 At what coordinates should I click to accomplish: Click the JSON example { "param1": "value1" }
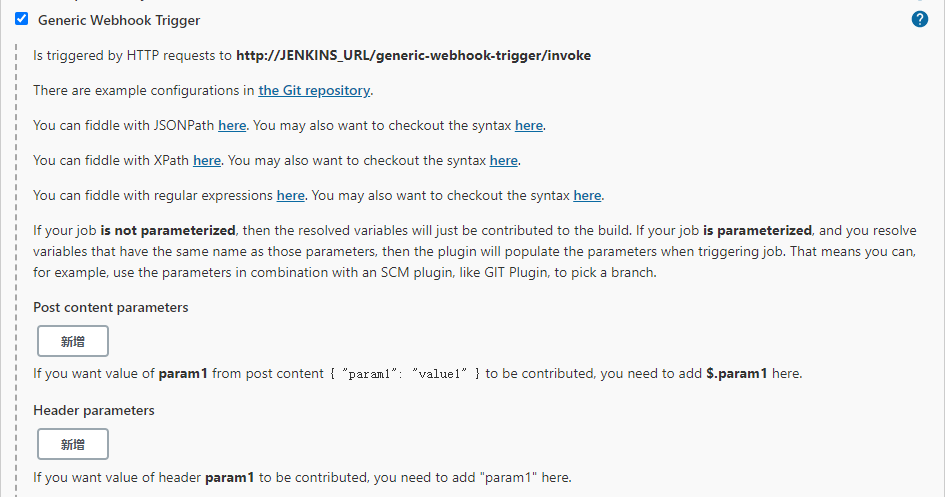[404, 374]
